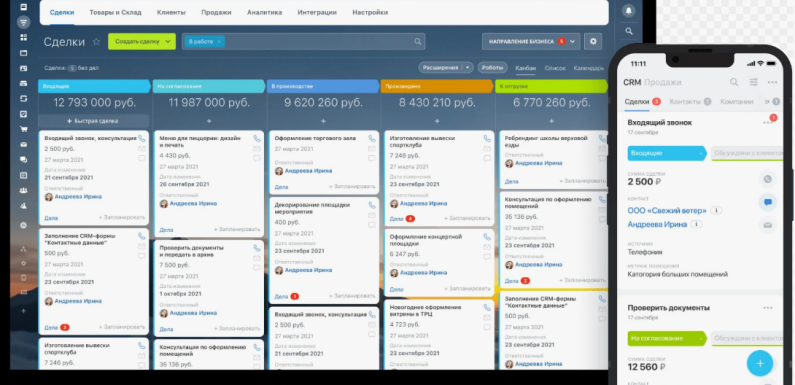This screenshot has width=795, height=385.
Task: Open three-dots menu of mobile 'Проверить документы' deal
Action: (x=768, y=308)
